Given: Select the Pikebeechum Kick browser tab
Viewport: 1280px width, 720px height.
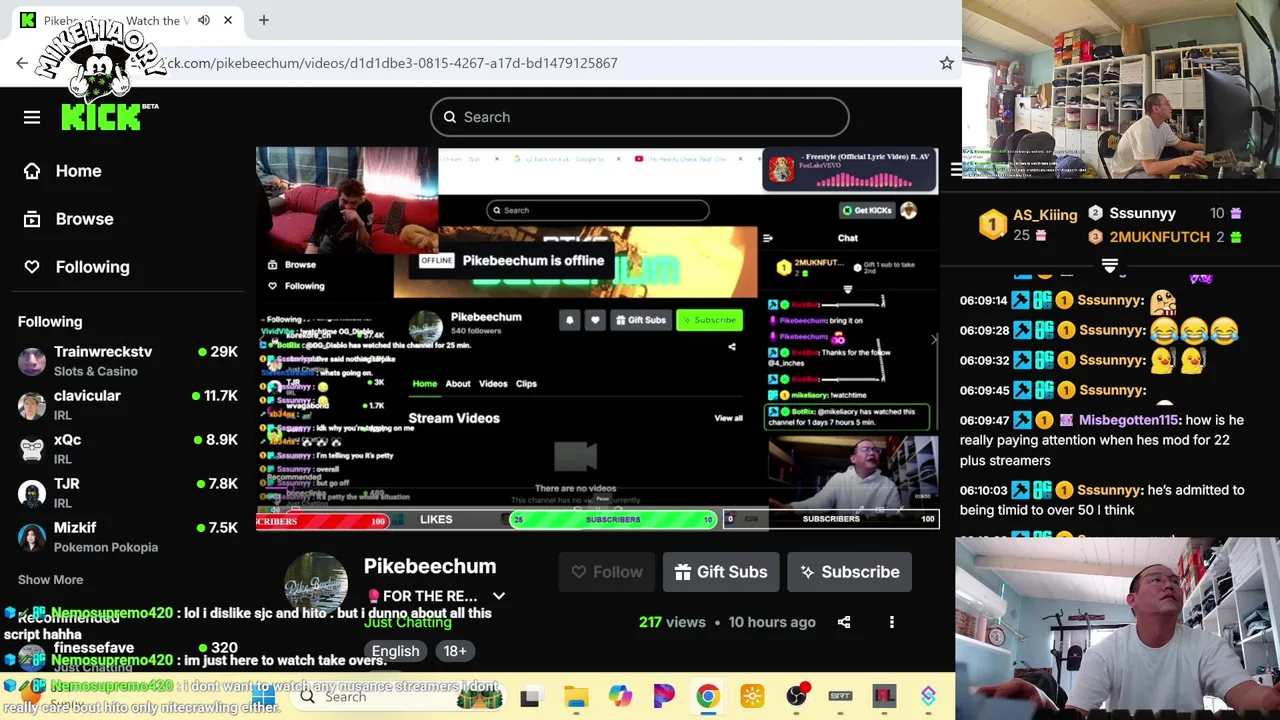Looking at the screenshot, I should tap(124, 20).
